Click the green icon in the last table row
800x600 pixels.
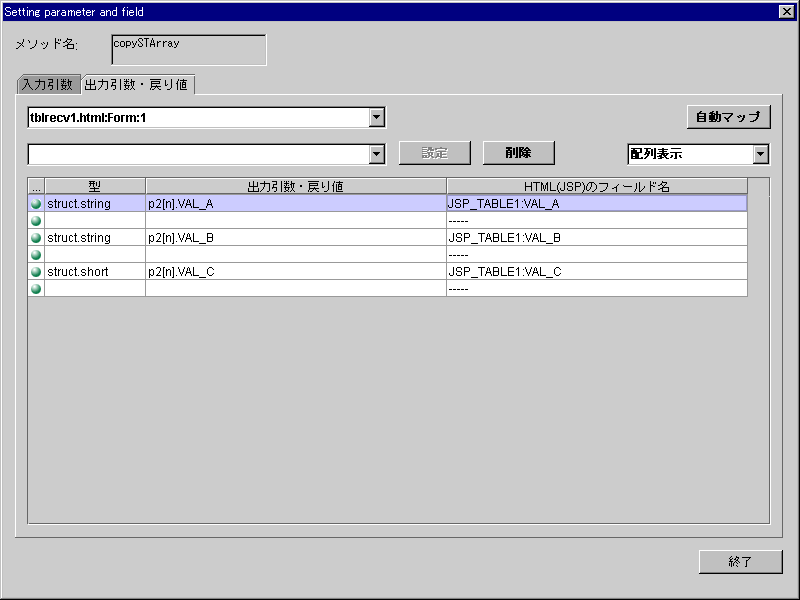[x=36, y=289]
